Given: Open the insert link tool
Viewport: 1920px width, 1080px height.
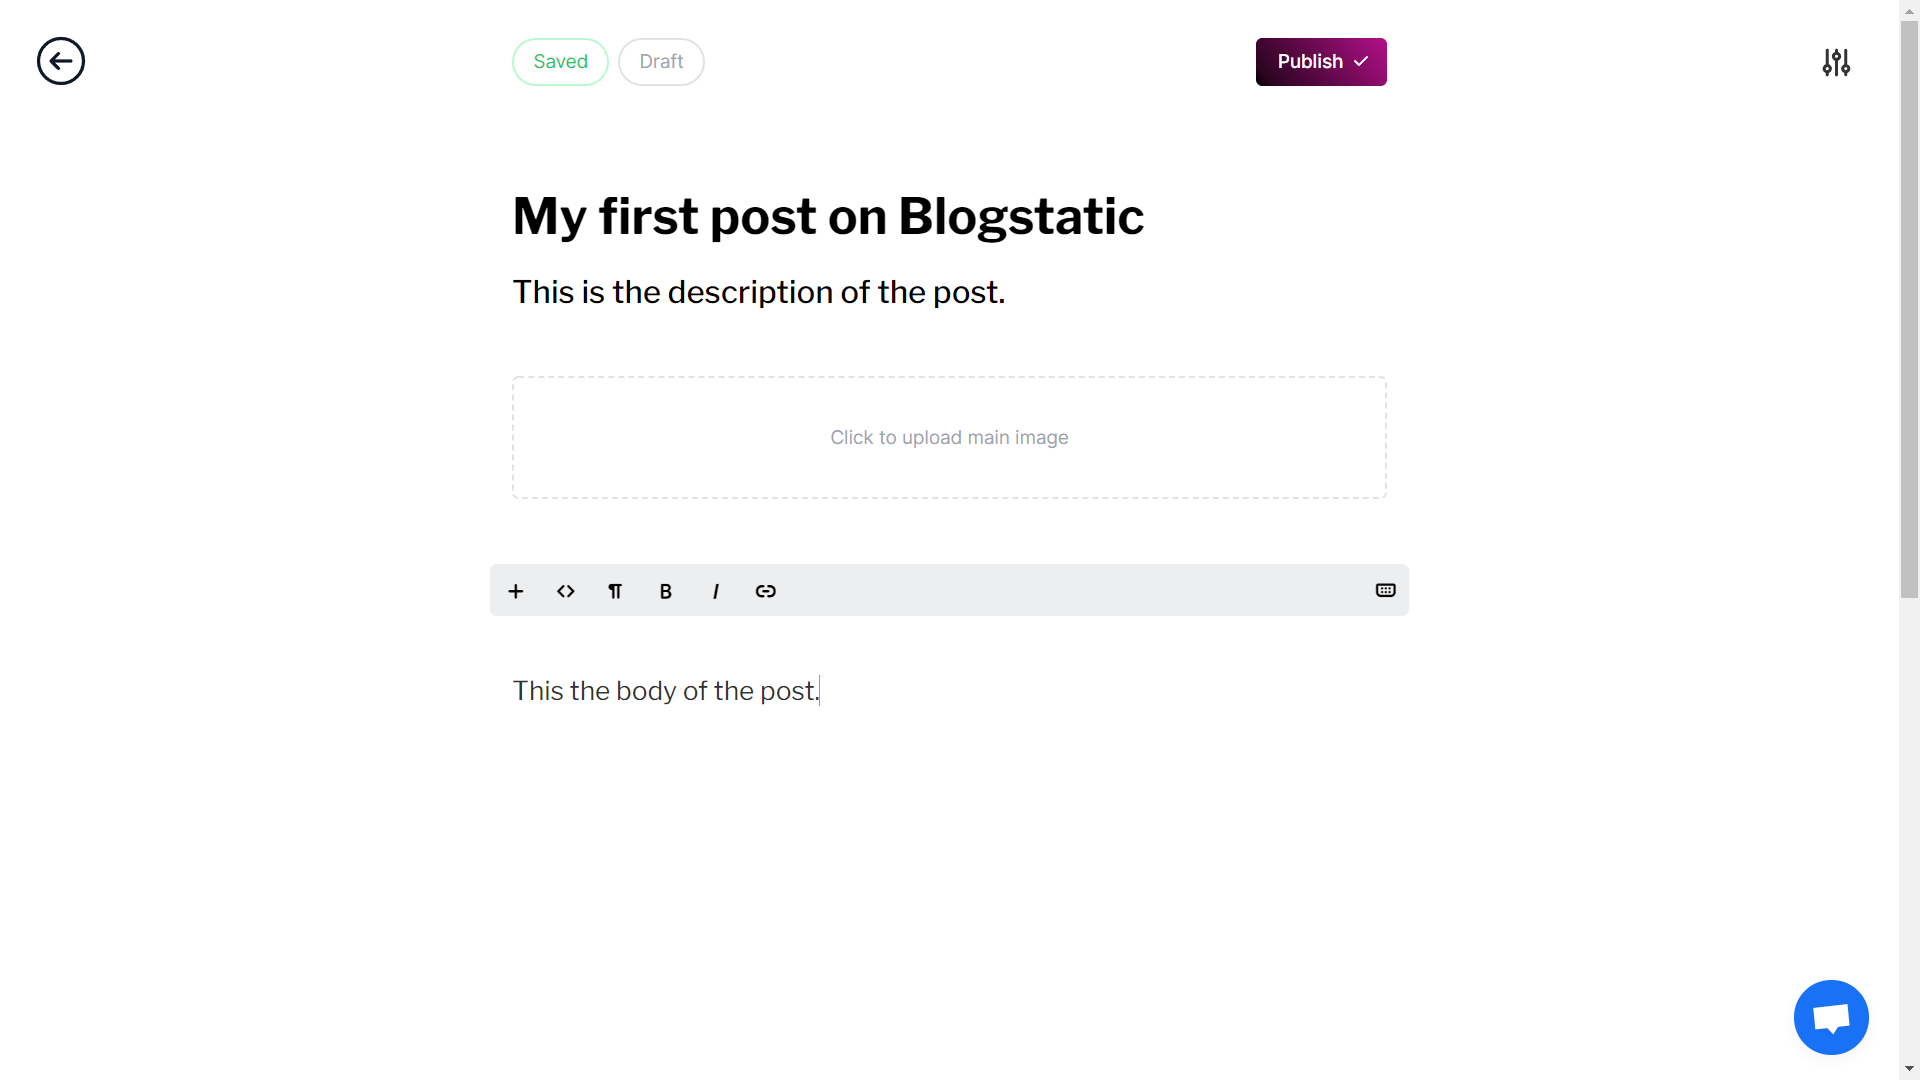Looking at the screenshot, I should (765, 591).
